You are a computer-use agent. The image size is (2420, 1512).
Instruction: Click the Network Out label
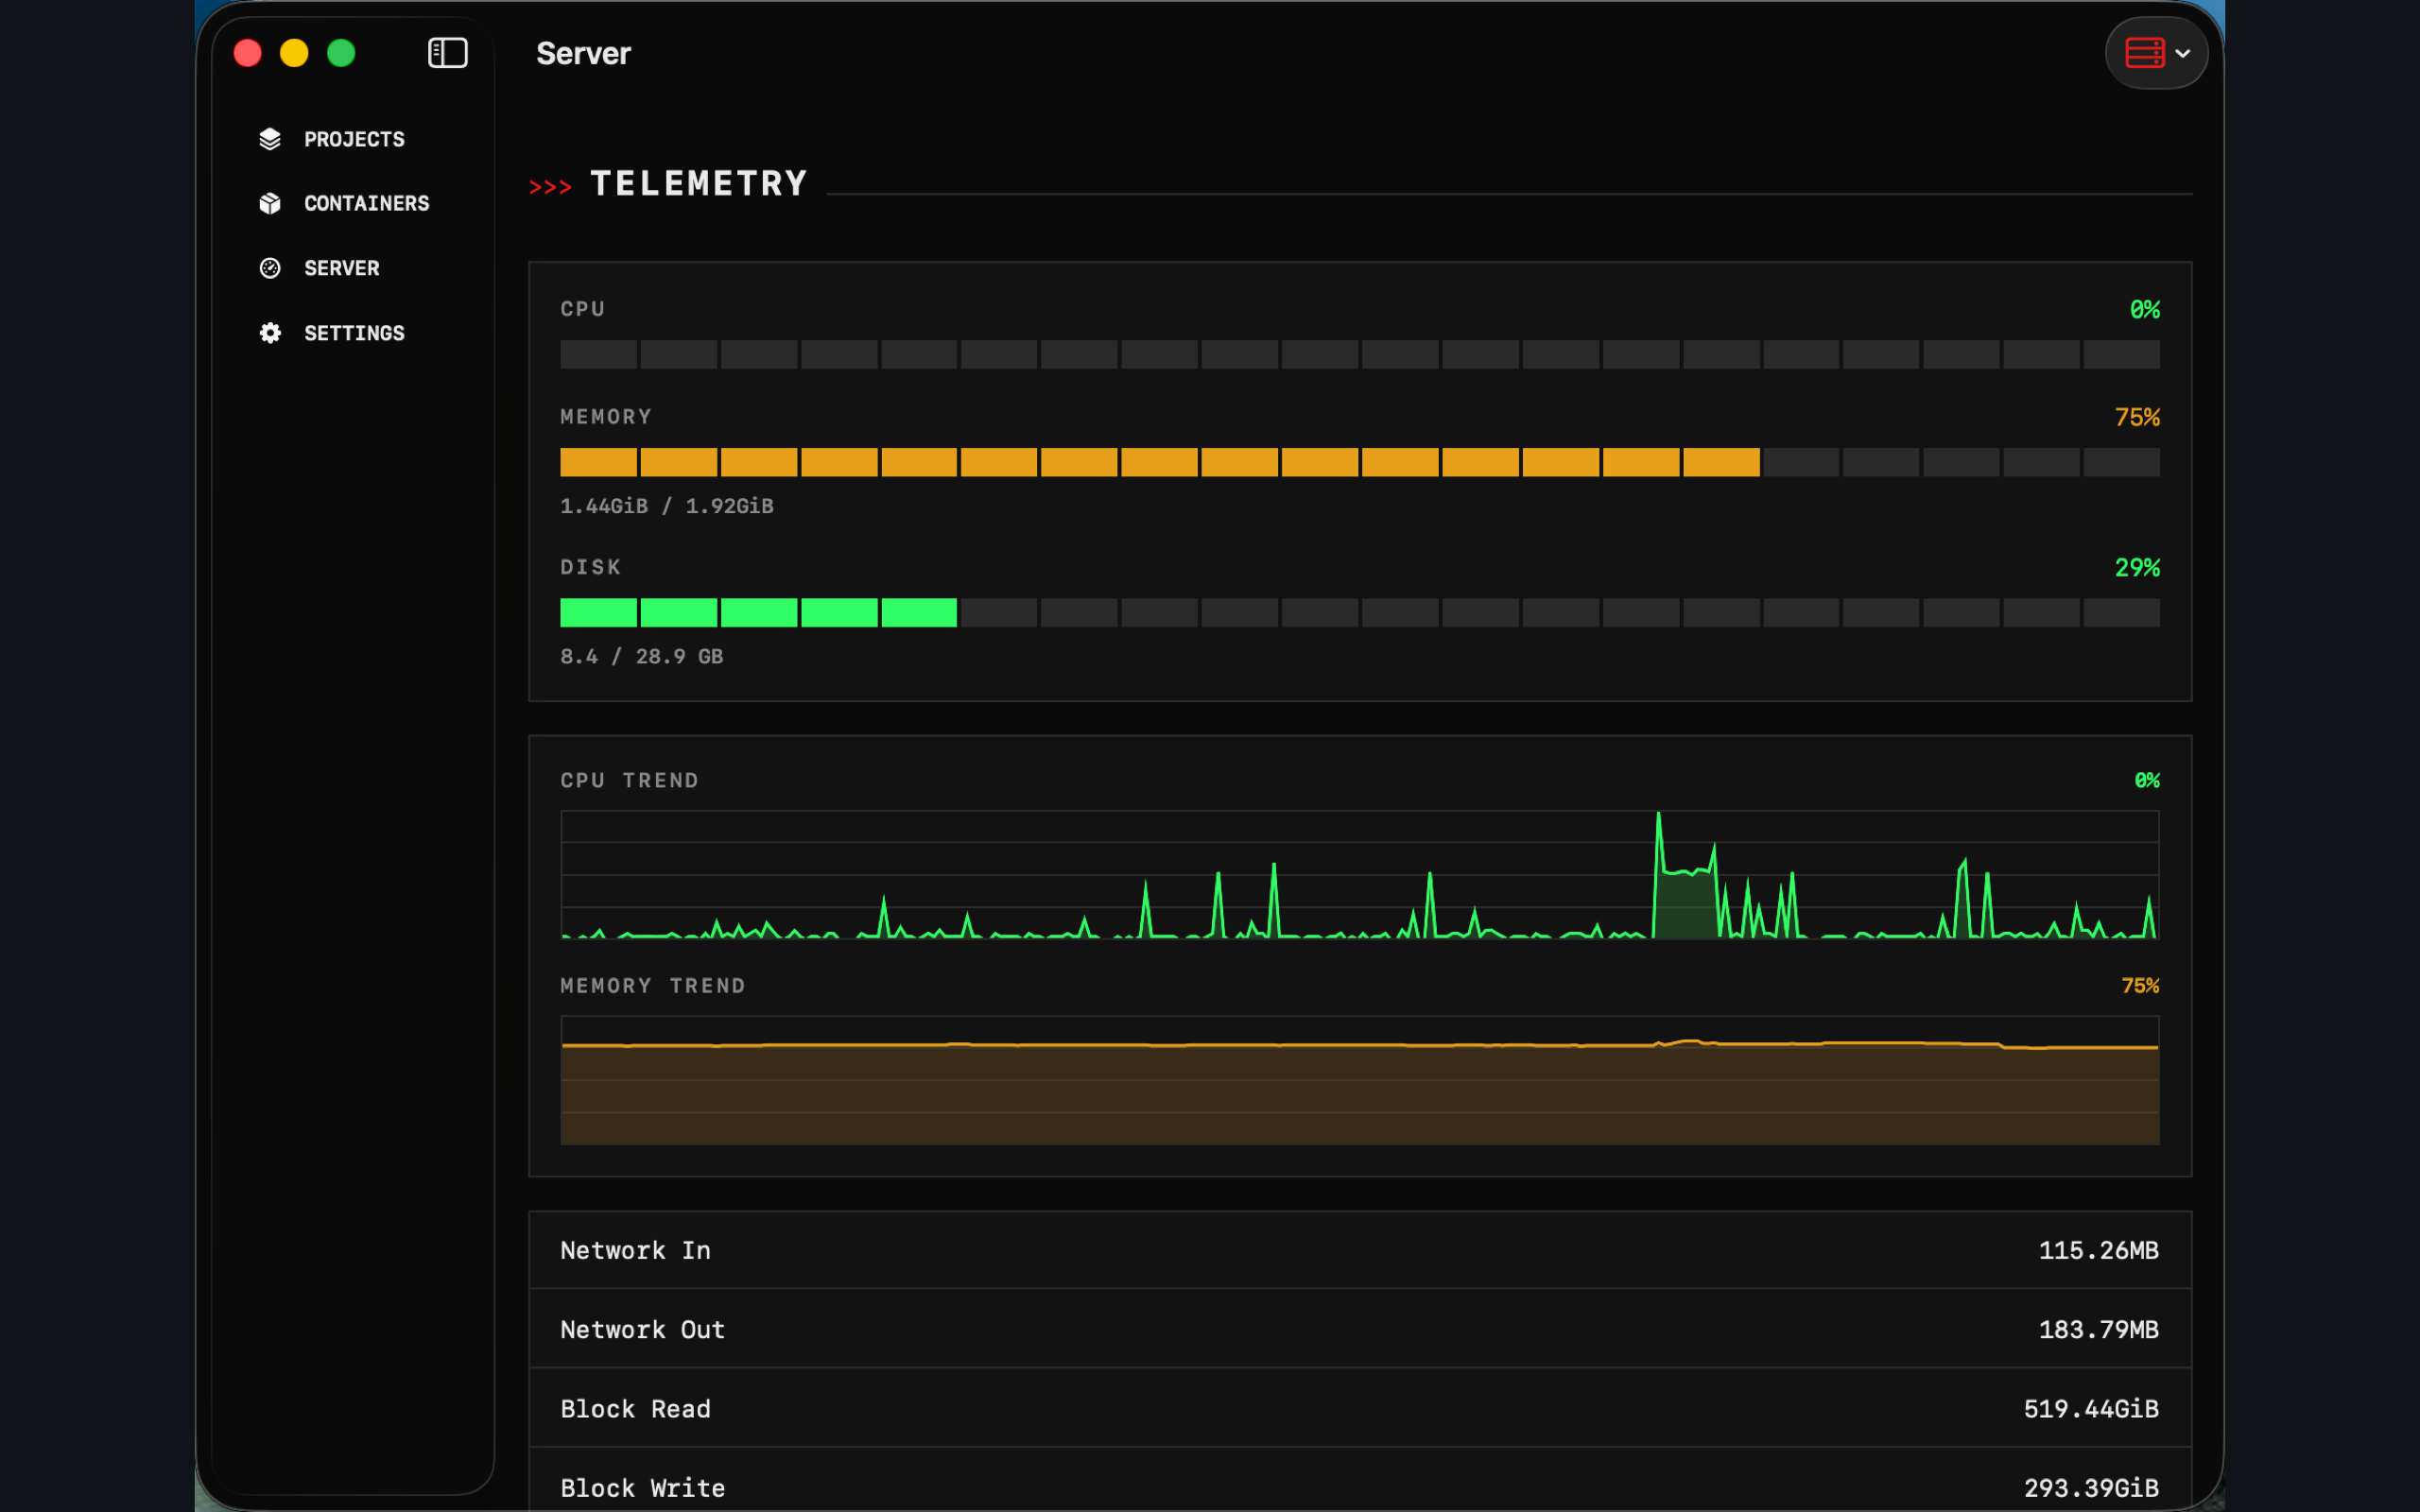tap(643, 1329)
